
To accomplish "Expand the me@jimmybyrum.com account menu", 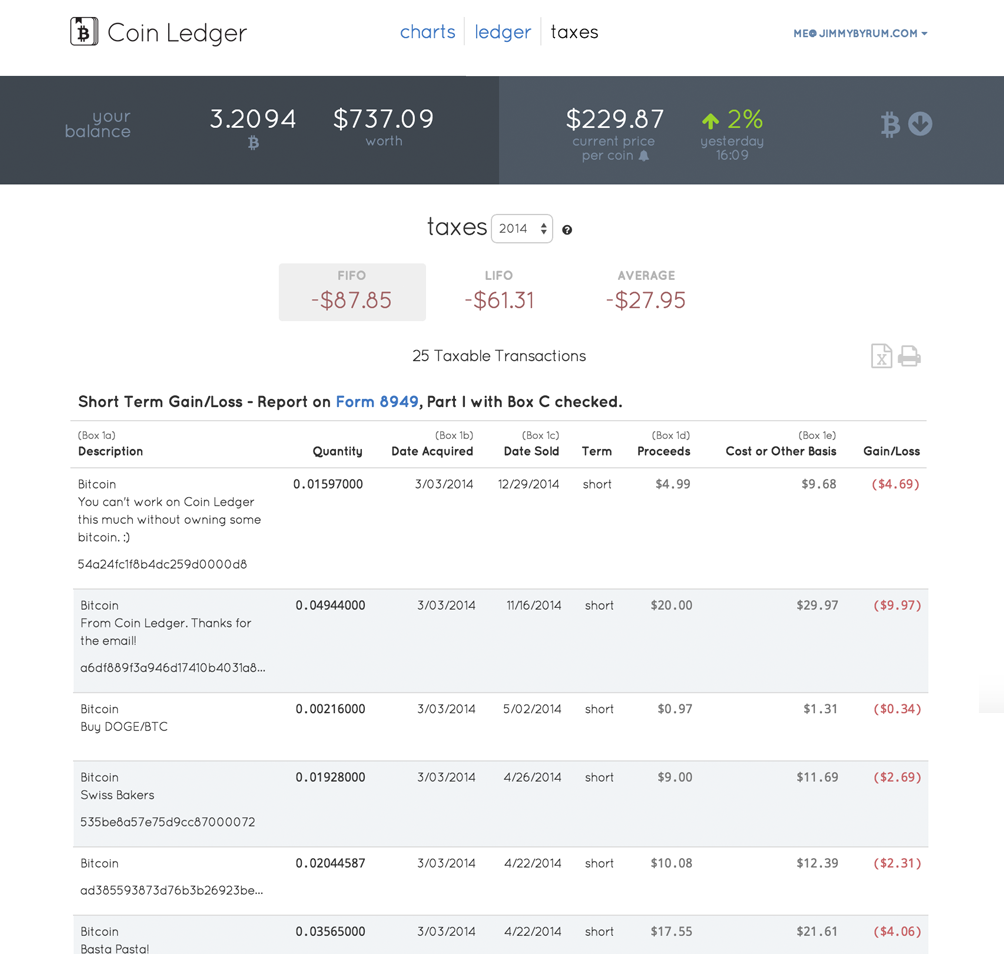I will coord(860,33).
